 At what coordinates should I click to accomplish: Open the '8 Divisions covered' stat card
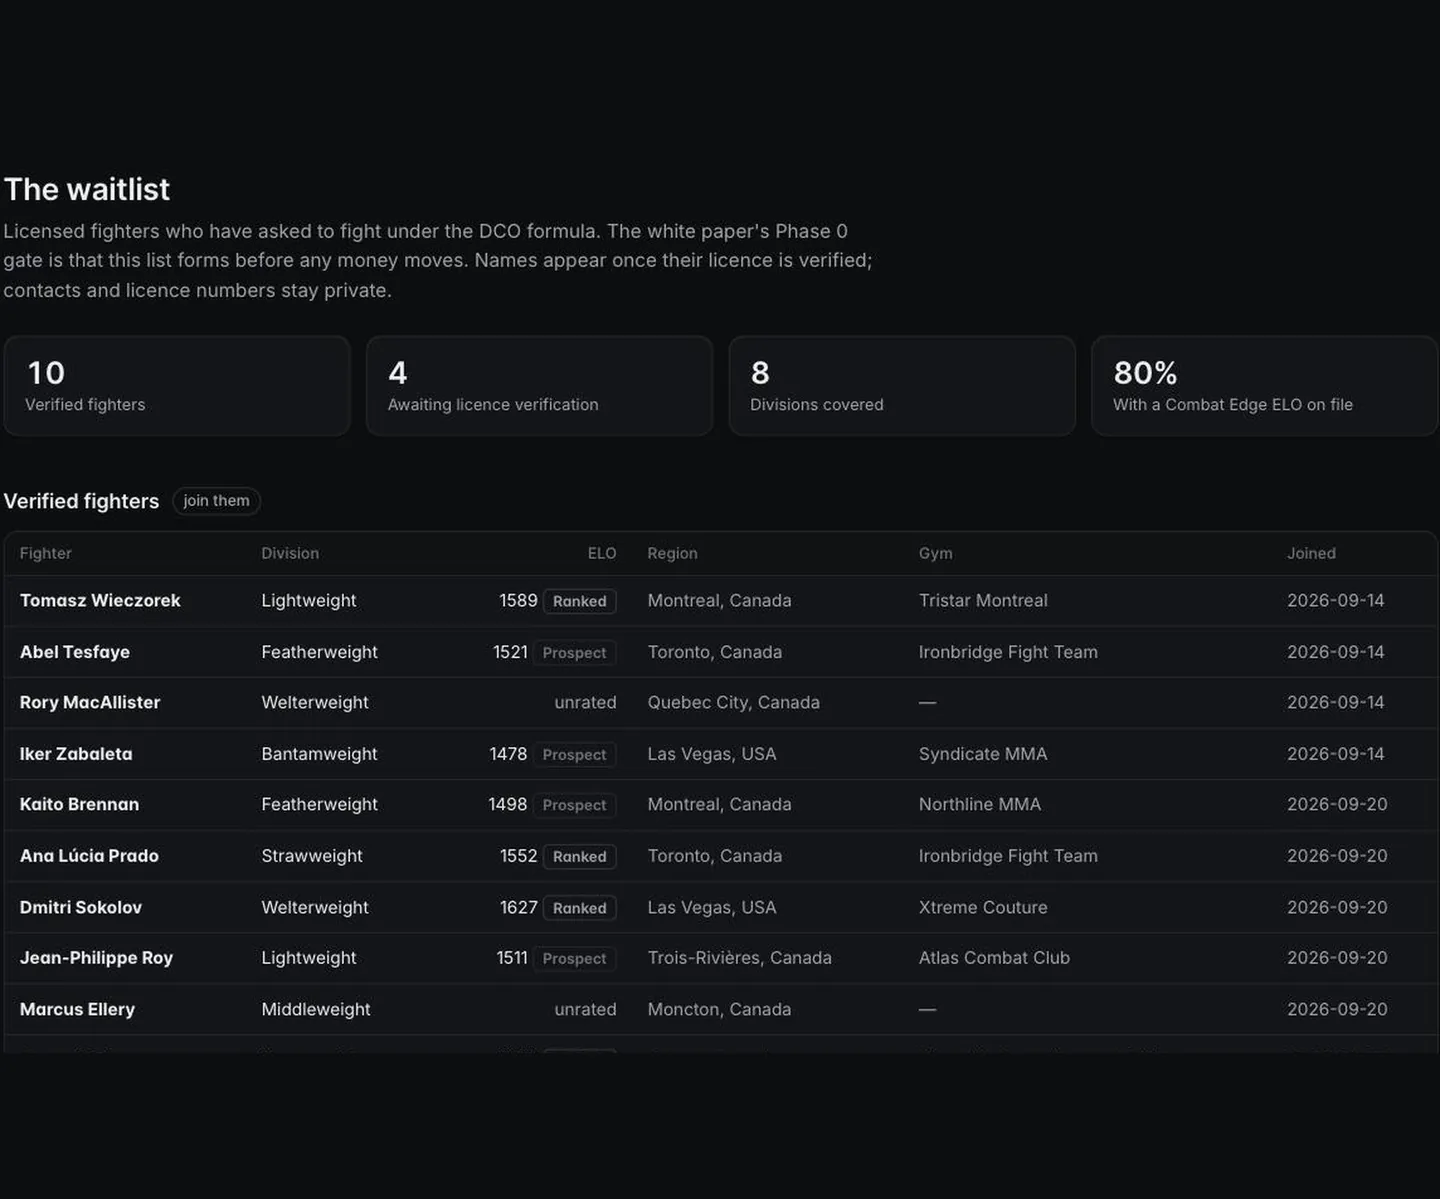[902, 386]
